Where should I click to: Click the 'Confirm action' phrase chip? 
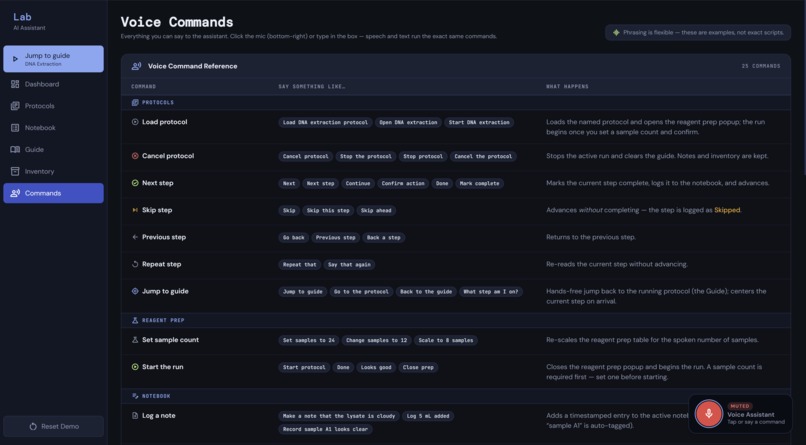(x=403, y=183)
